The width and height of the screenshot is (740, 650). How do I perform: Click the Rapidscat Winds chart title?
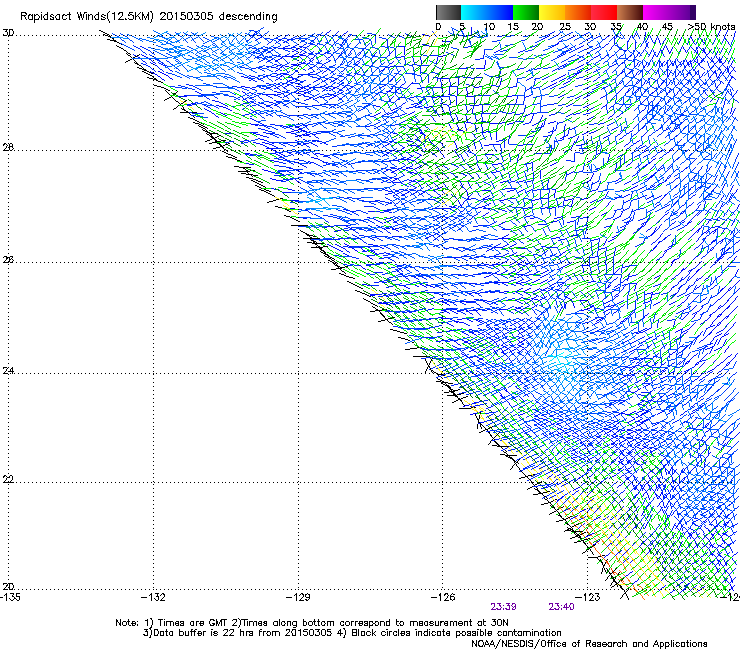[x=149, y=16]
